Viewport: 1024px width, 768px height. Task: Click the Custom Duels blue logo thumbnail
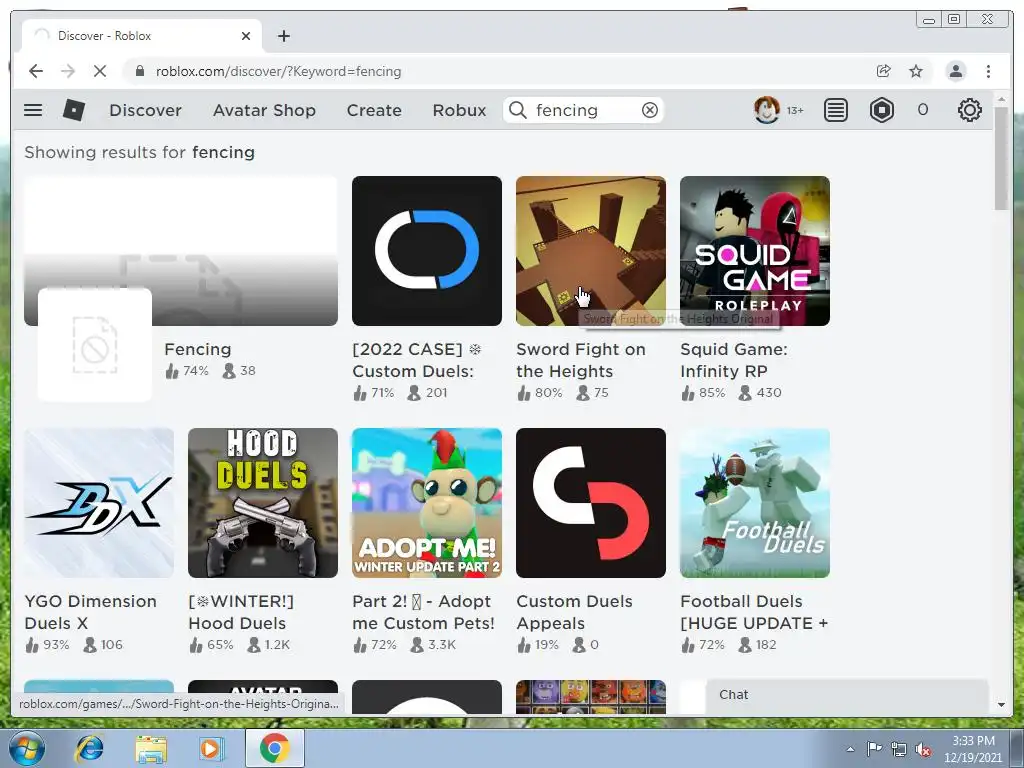(x=427, y=251)
